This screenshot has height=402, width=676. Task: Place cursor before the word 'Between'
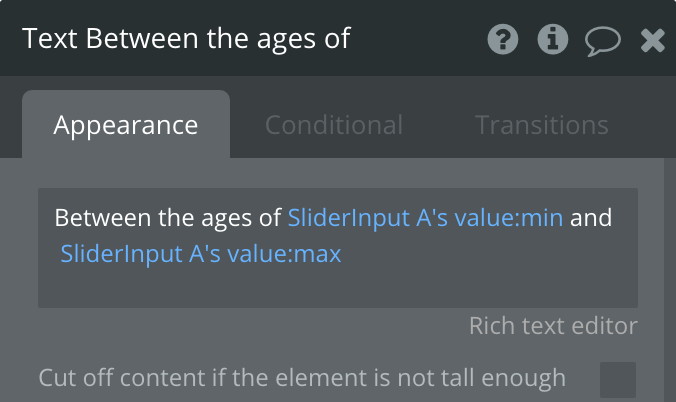click(55, 218)
